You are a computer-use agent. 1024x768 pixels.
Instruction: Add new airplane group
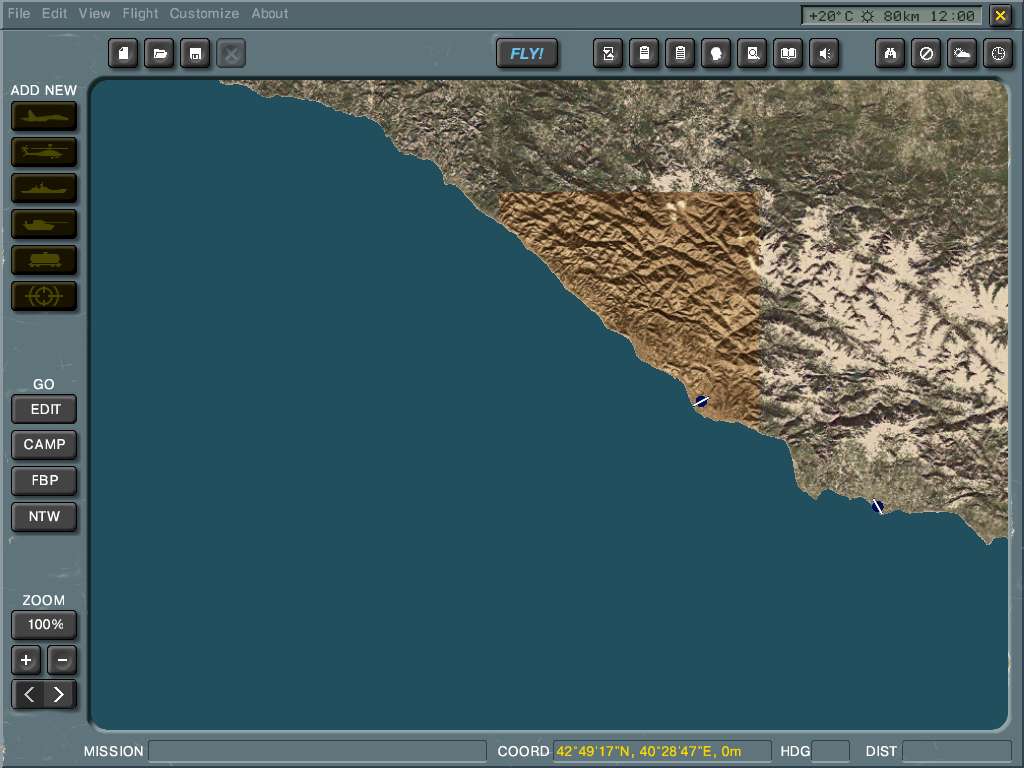(x=44, y=117)
